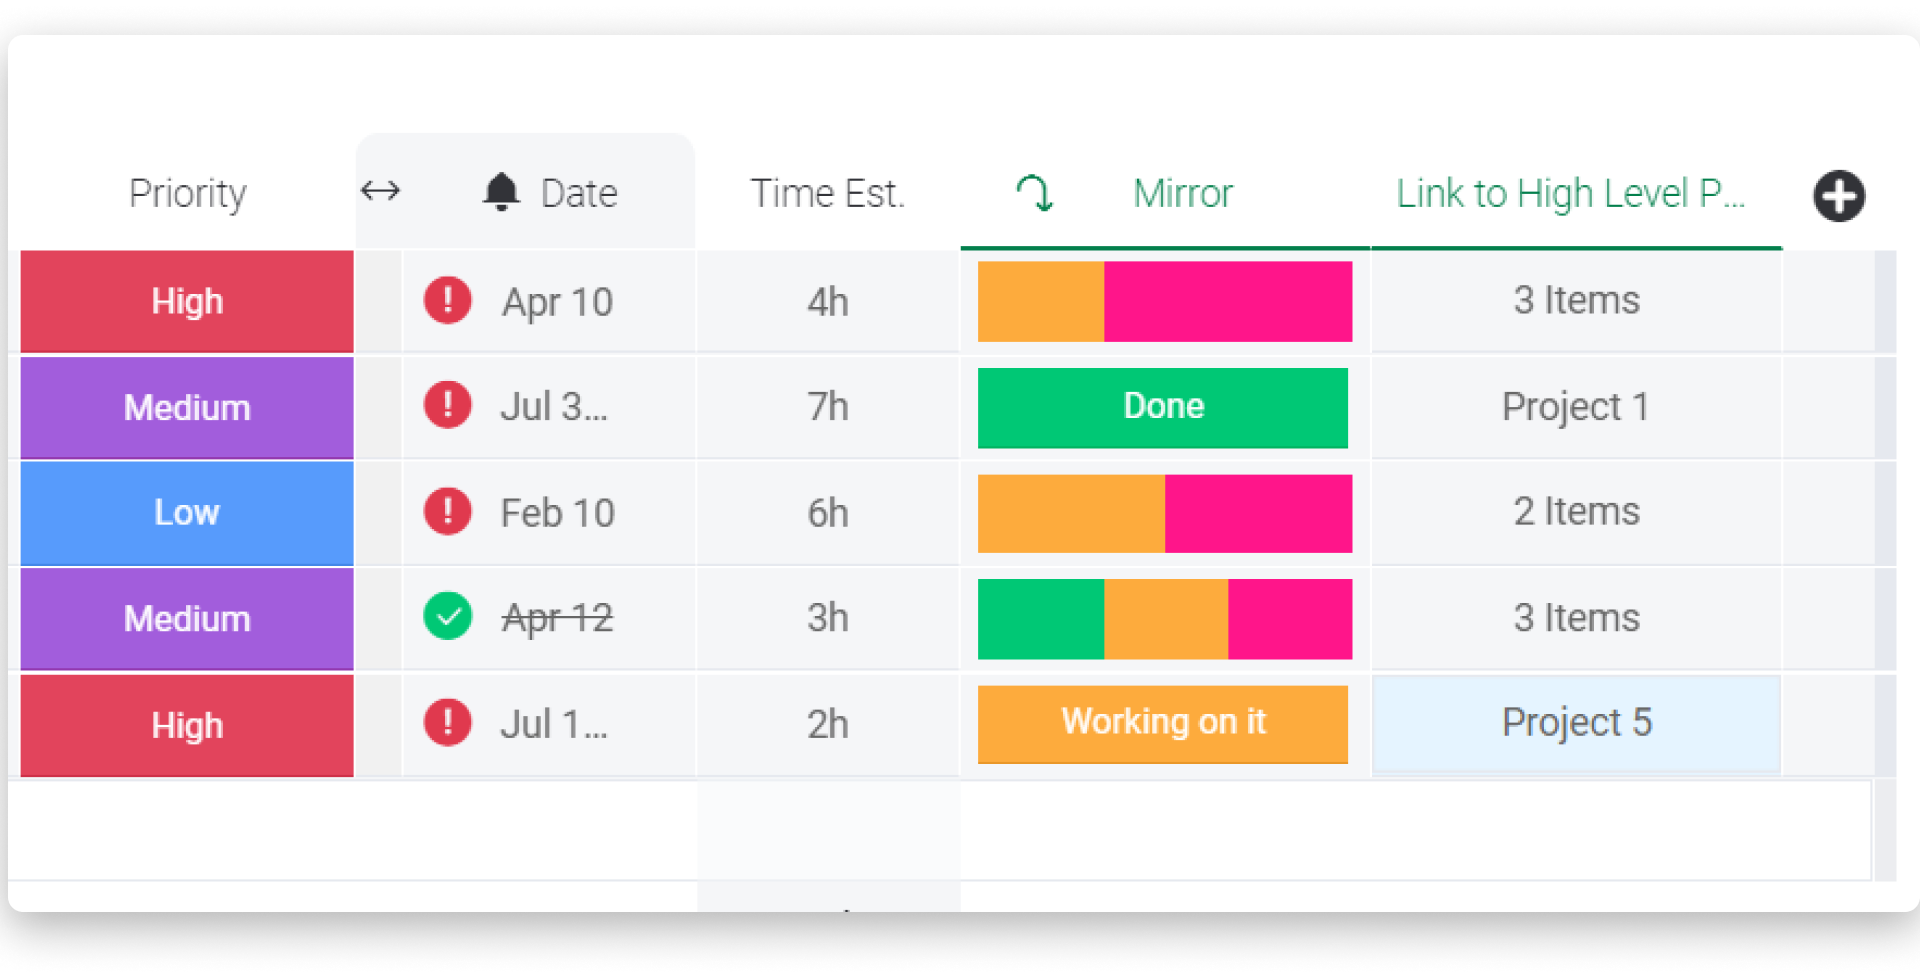Click the Mirror column curved arrow icon
This screenshot has width=1920, height=977.
(x=1034, y=192)
